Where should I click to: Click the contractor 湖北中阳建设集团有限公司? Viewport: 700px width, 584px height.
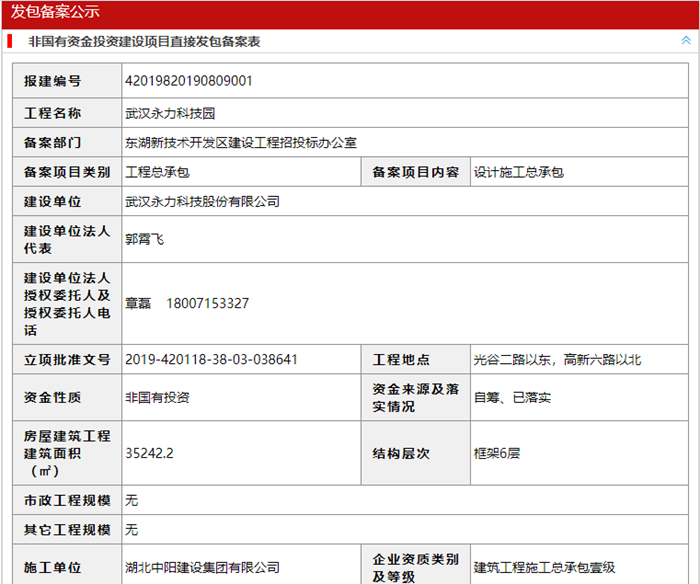pos(203,567)
